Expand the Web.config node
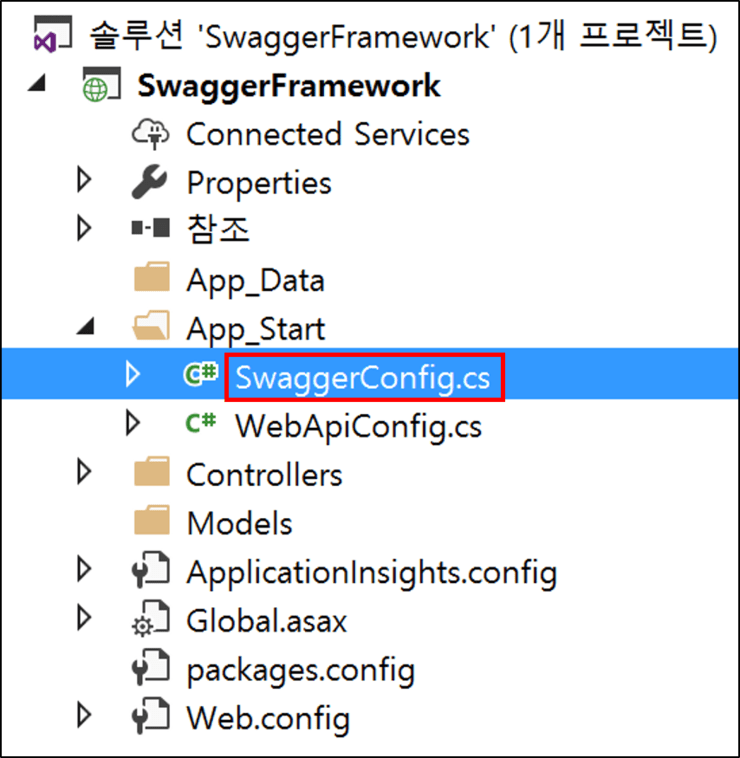The image size is (740, 758). tap(84, 716)
